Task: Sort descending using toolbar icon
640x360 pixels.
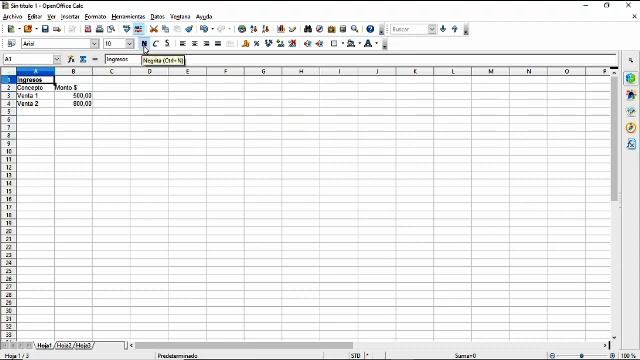Action: [x=266, y=29]
